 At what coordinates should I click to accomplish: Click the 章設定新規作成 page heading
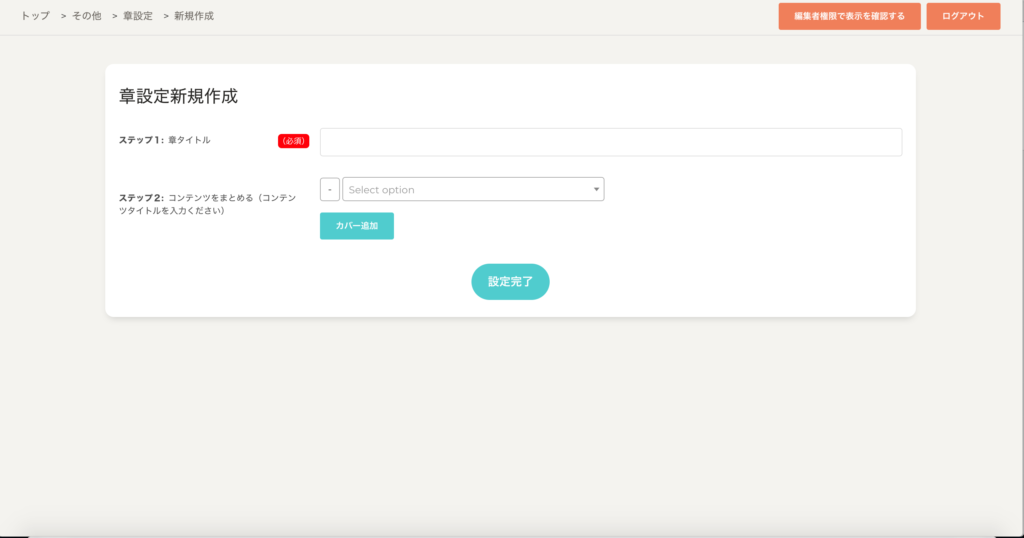(x=178, y=97)
